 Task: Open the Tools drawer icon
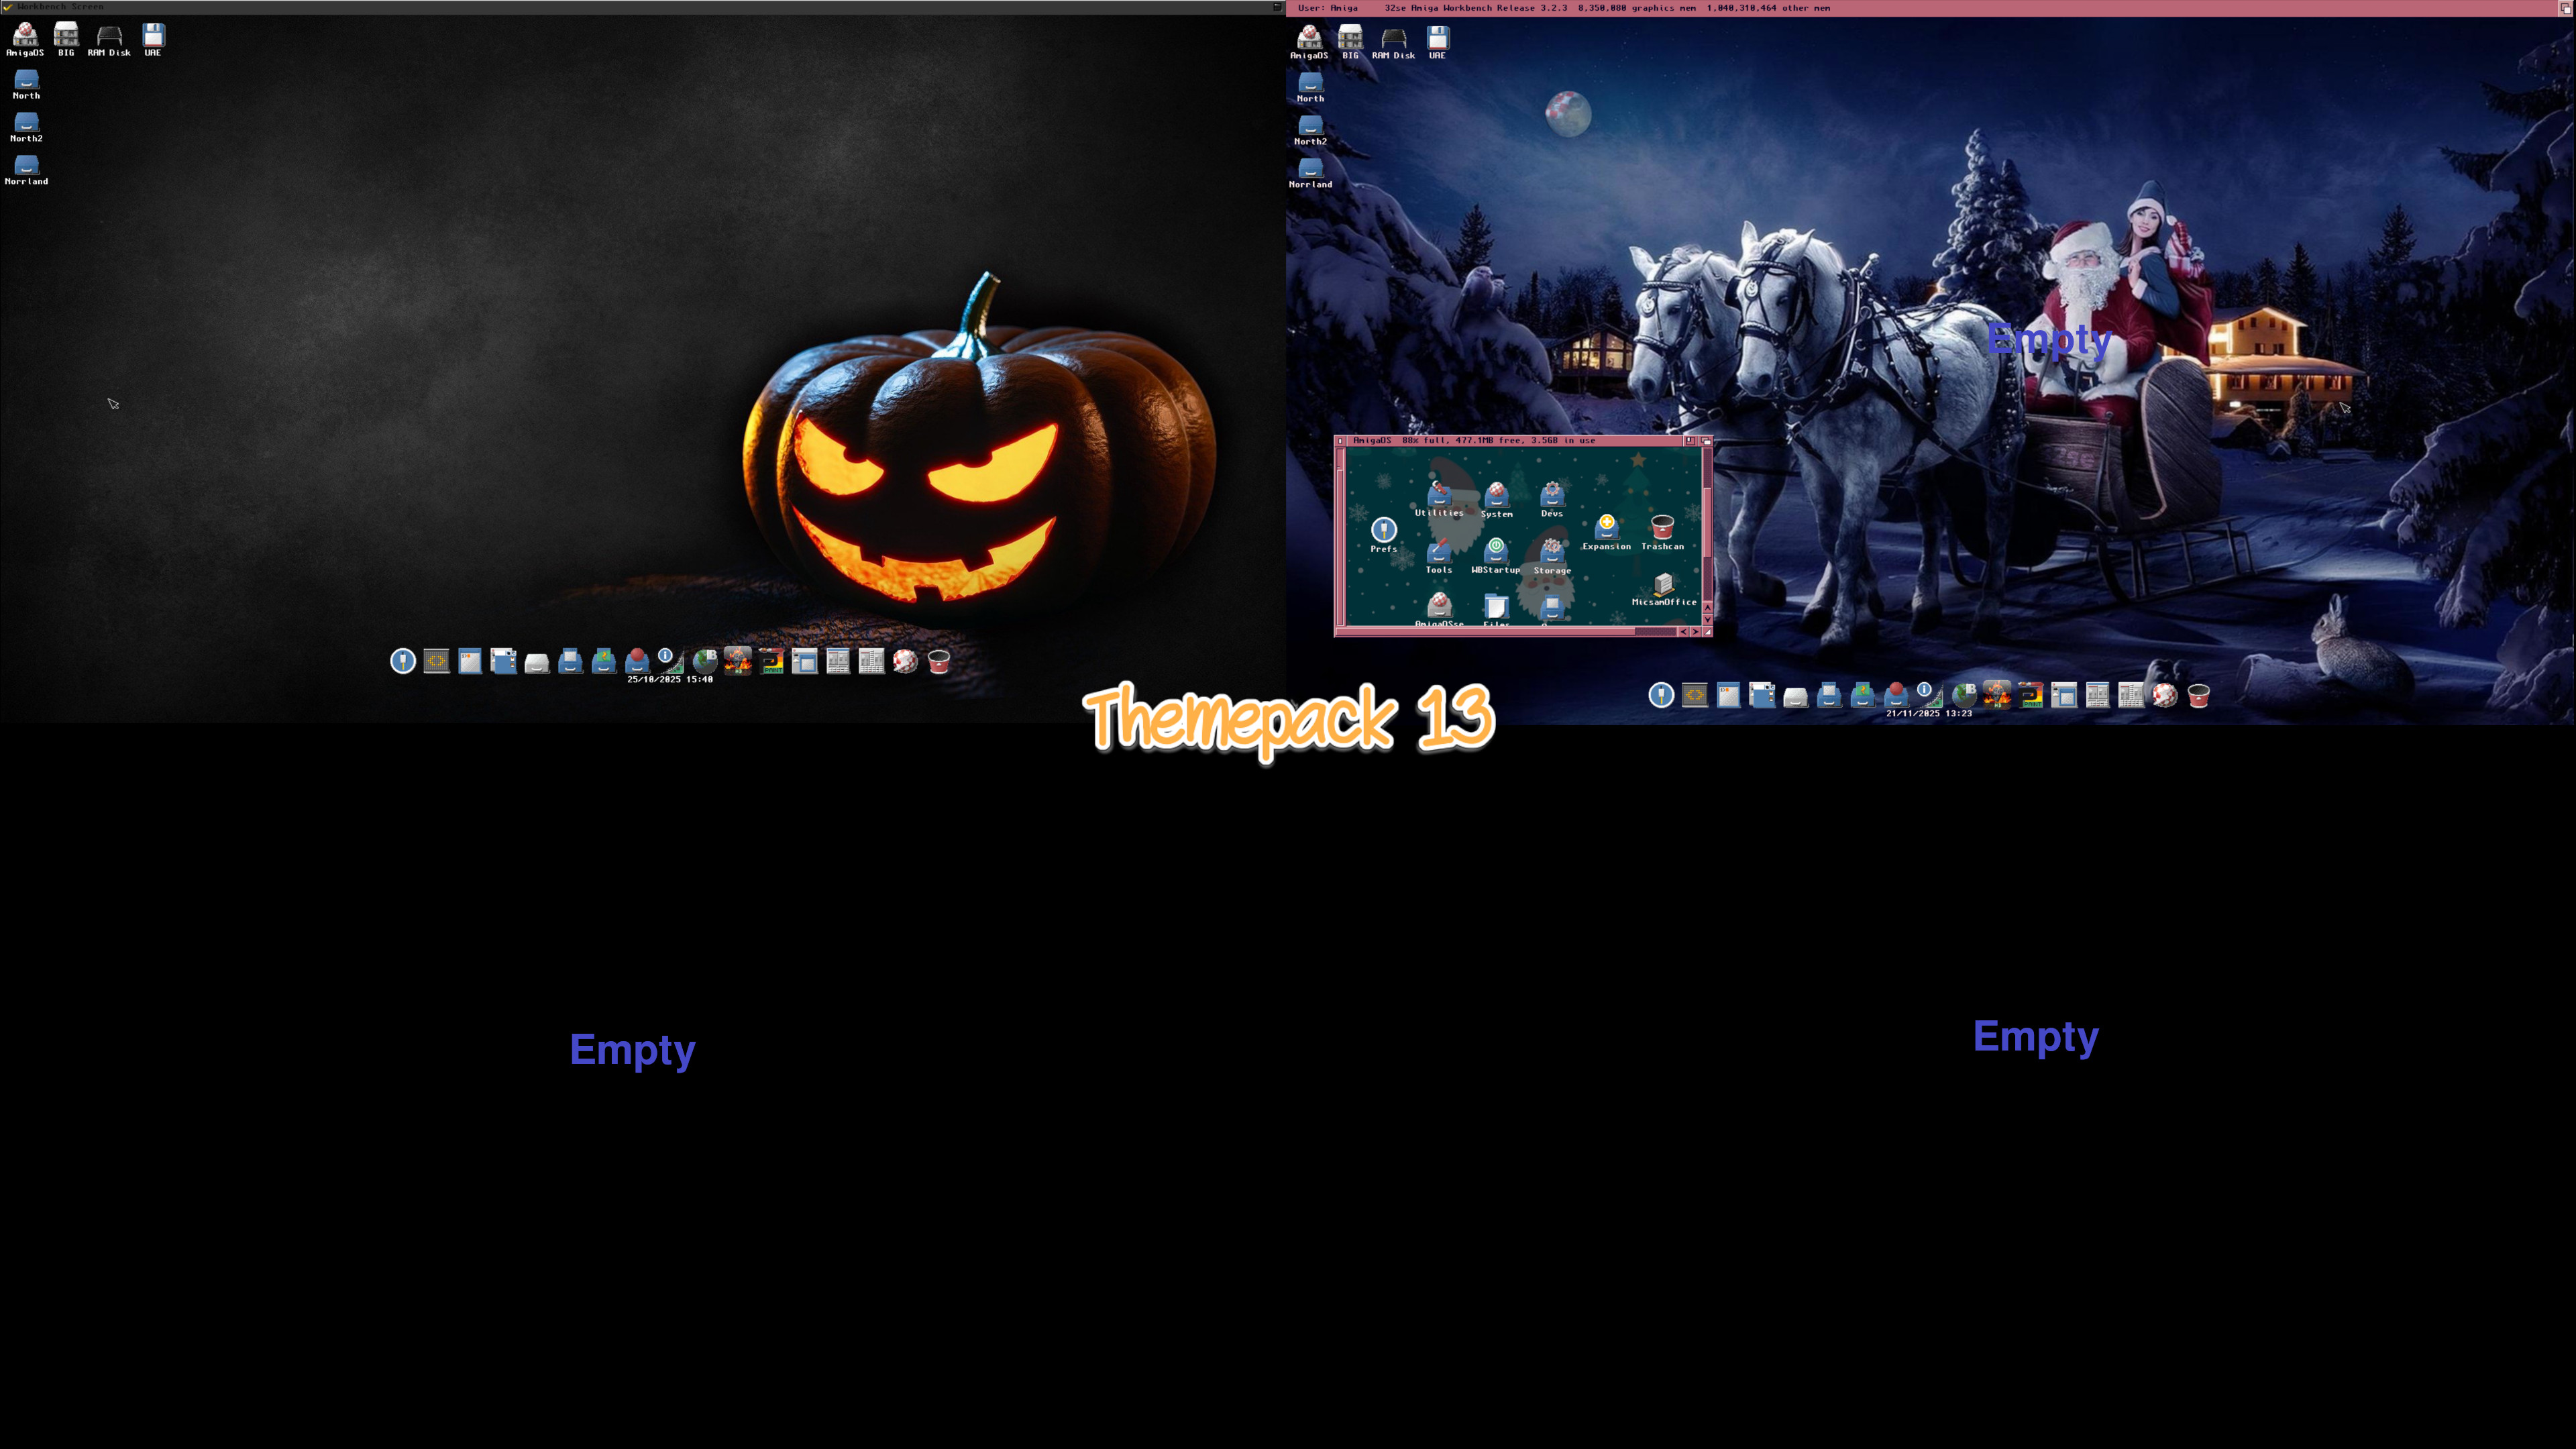[x=1439, y=553]
